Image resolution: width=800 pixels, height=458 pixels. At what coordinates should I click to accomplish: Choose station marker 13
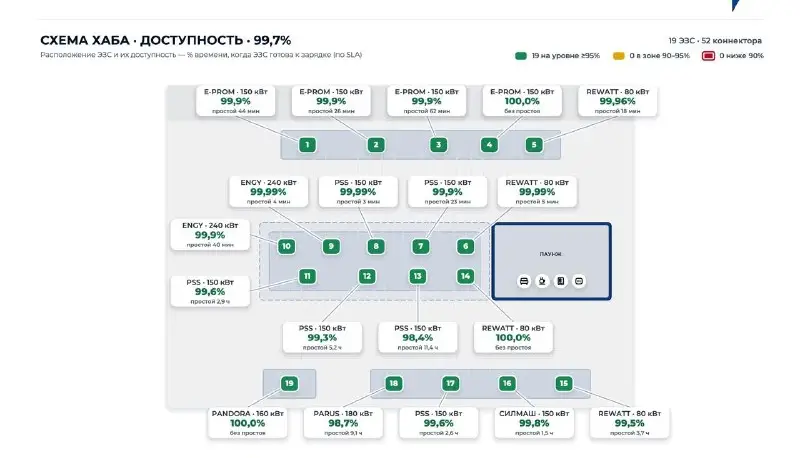click(418, 276)
